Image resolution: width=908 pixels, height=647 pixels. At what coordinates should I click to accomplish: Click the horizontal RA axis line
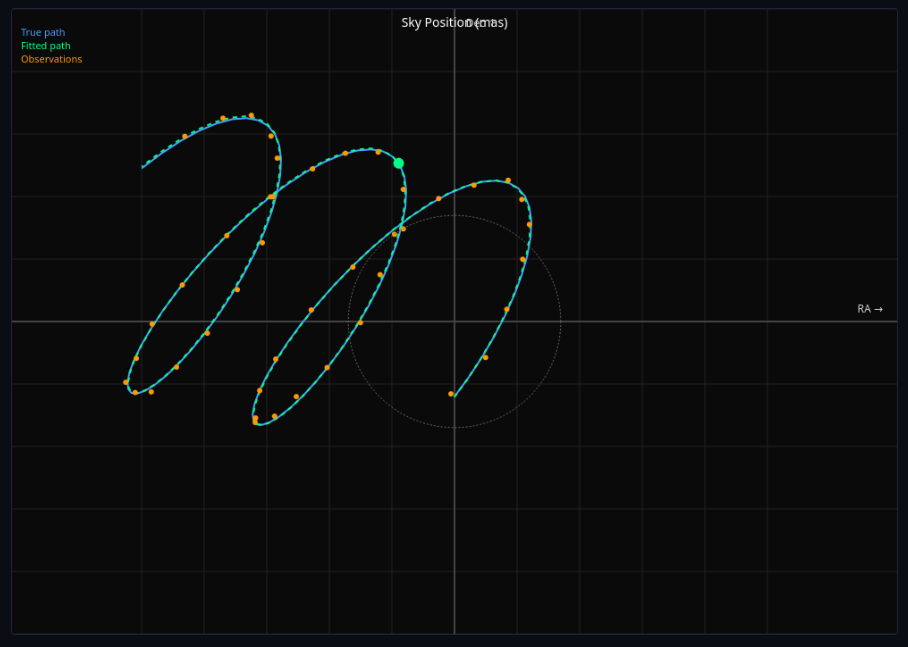tap(700, 320)
